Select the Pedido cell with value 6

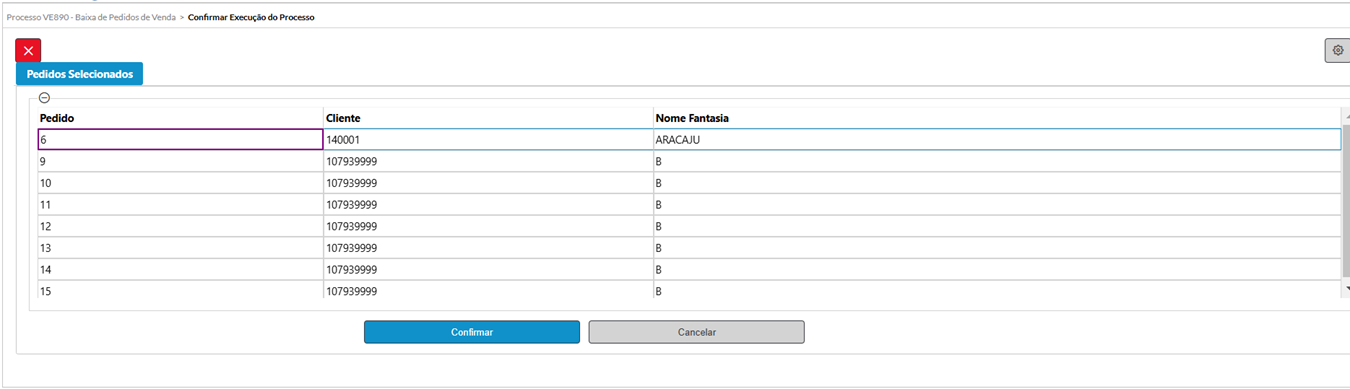click(180, 140)
